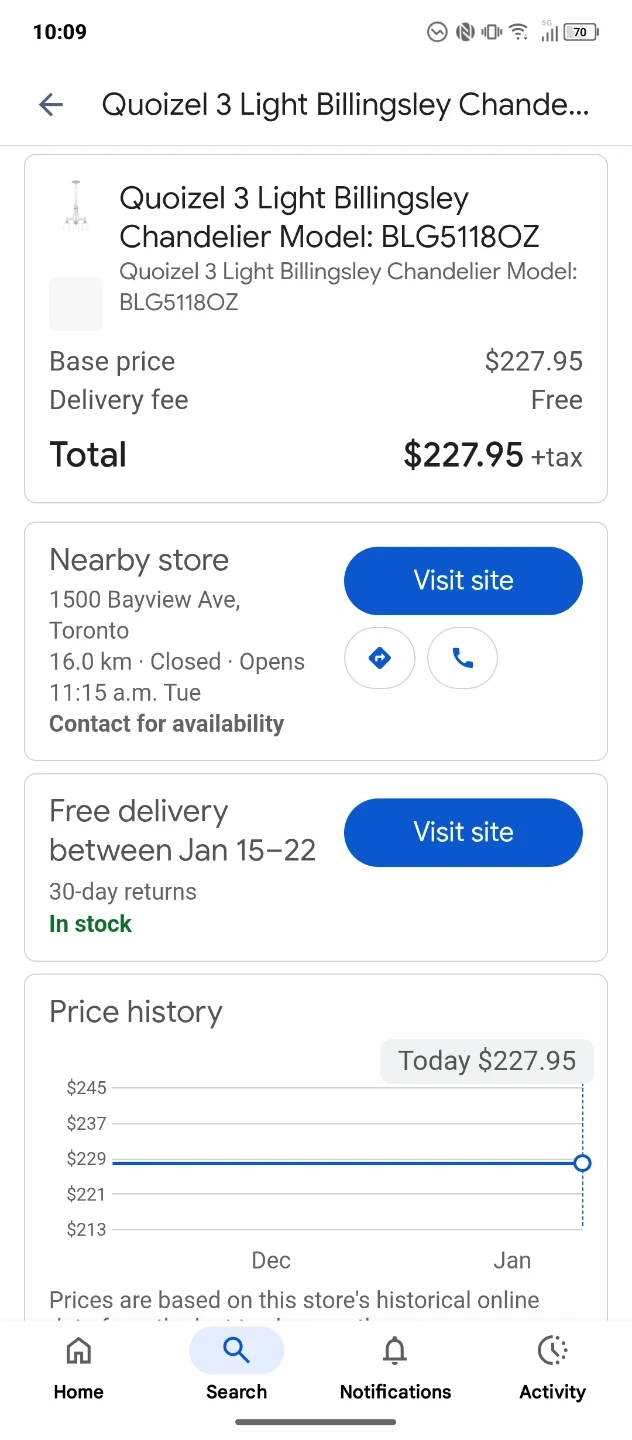This screenshot has height=1440, width=632.
Task: Tap the merchant logo placeholder
Action: 76,304
